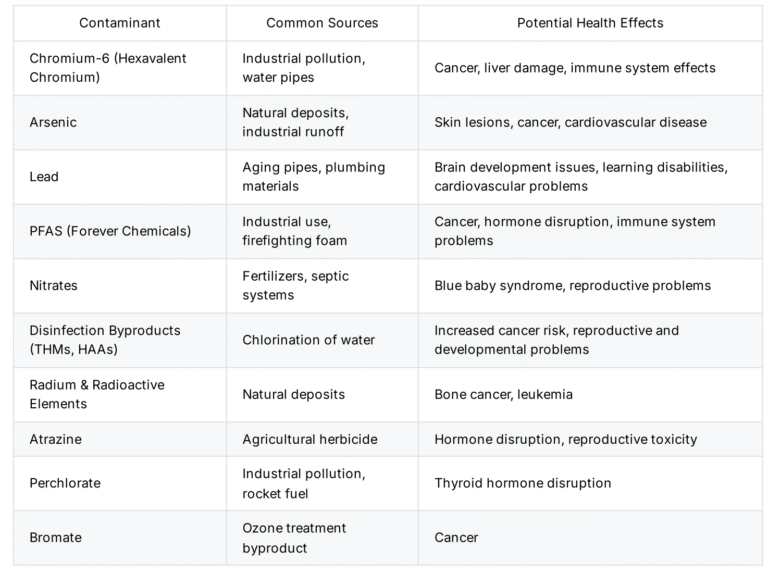Select the Common Sources column header
The width and height of the screenshot is (768, 575).
(x=322, y=23)
